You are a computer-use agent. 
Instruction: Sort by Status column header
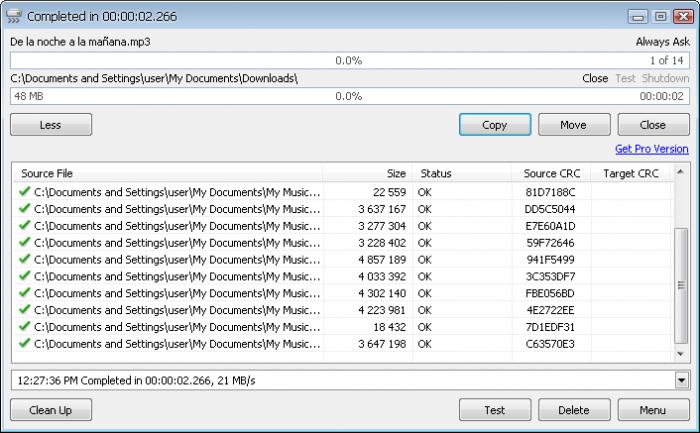click(462, 173)
